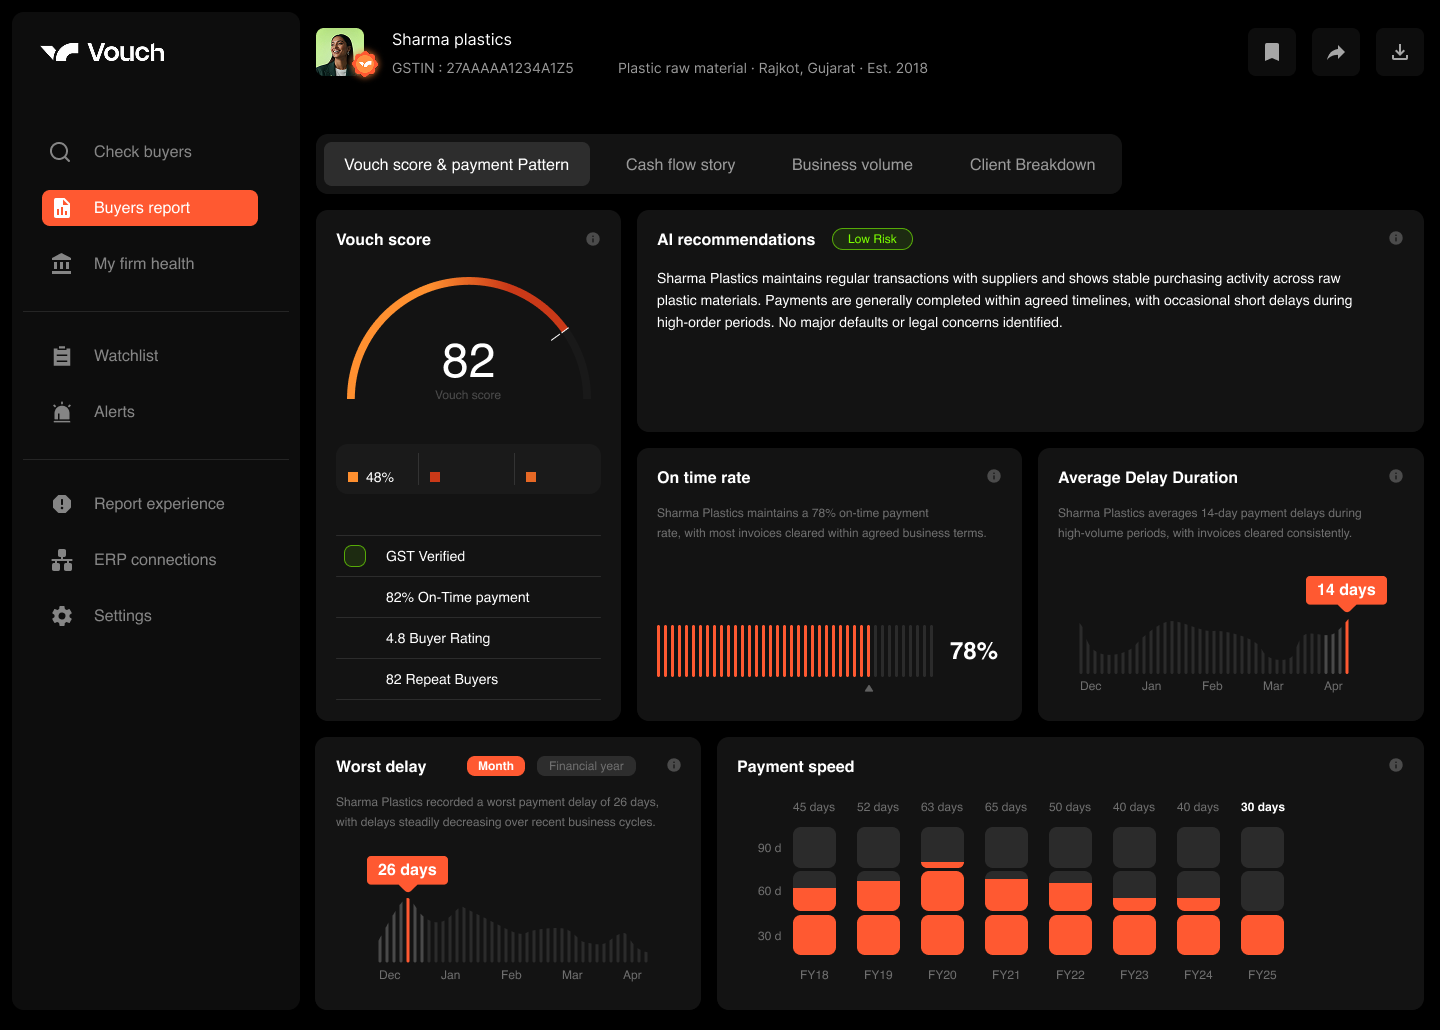
Task: Click the 82% On-Time payment row
Action: click(x=468, y=597)
